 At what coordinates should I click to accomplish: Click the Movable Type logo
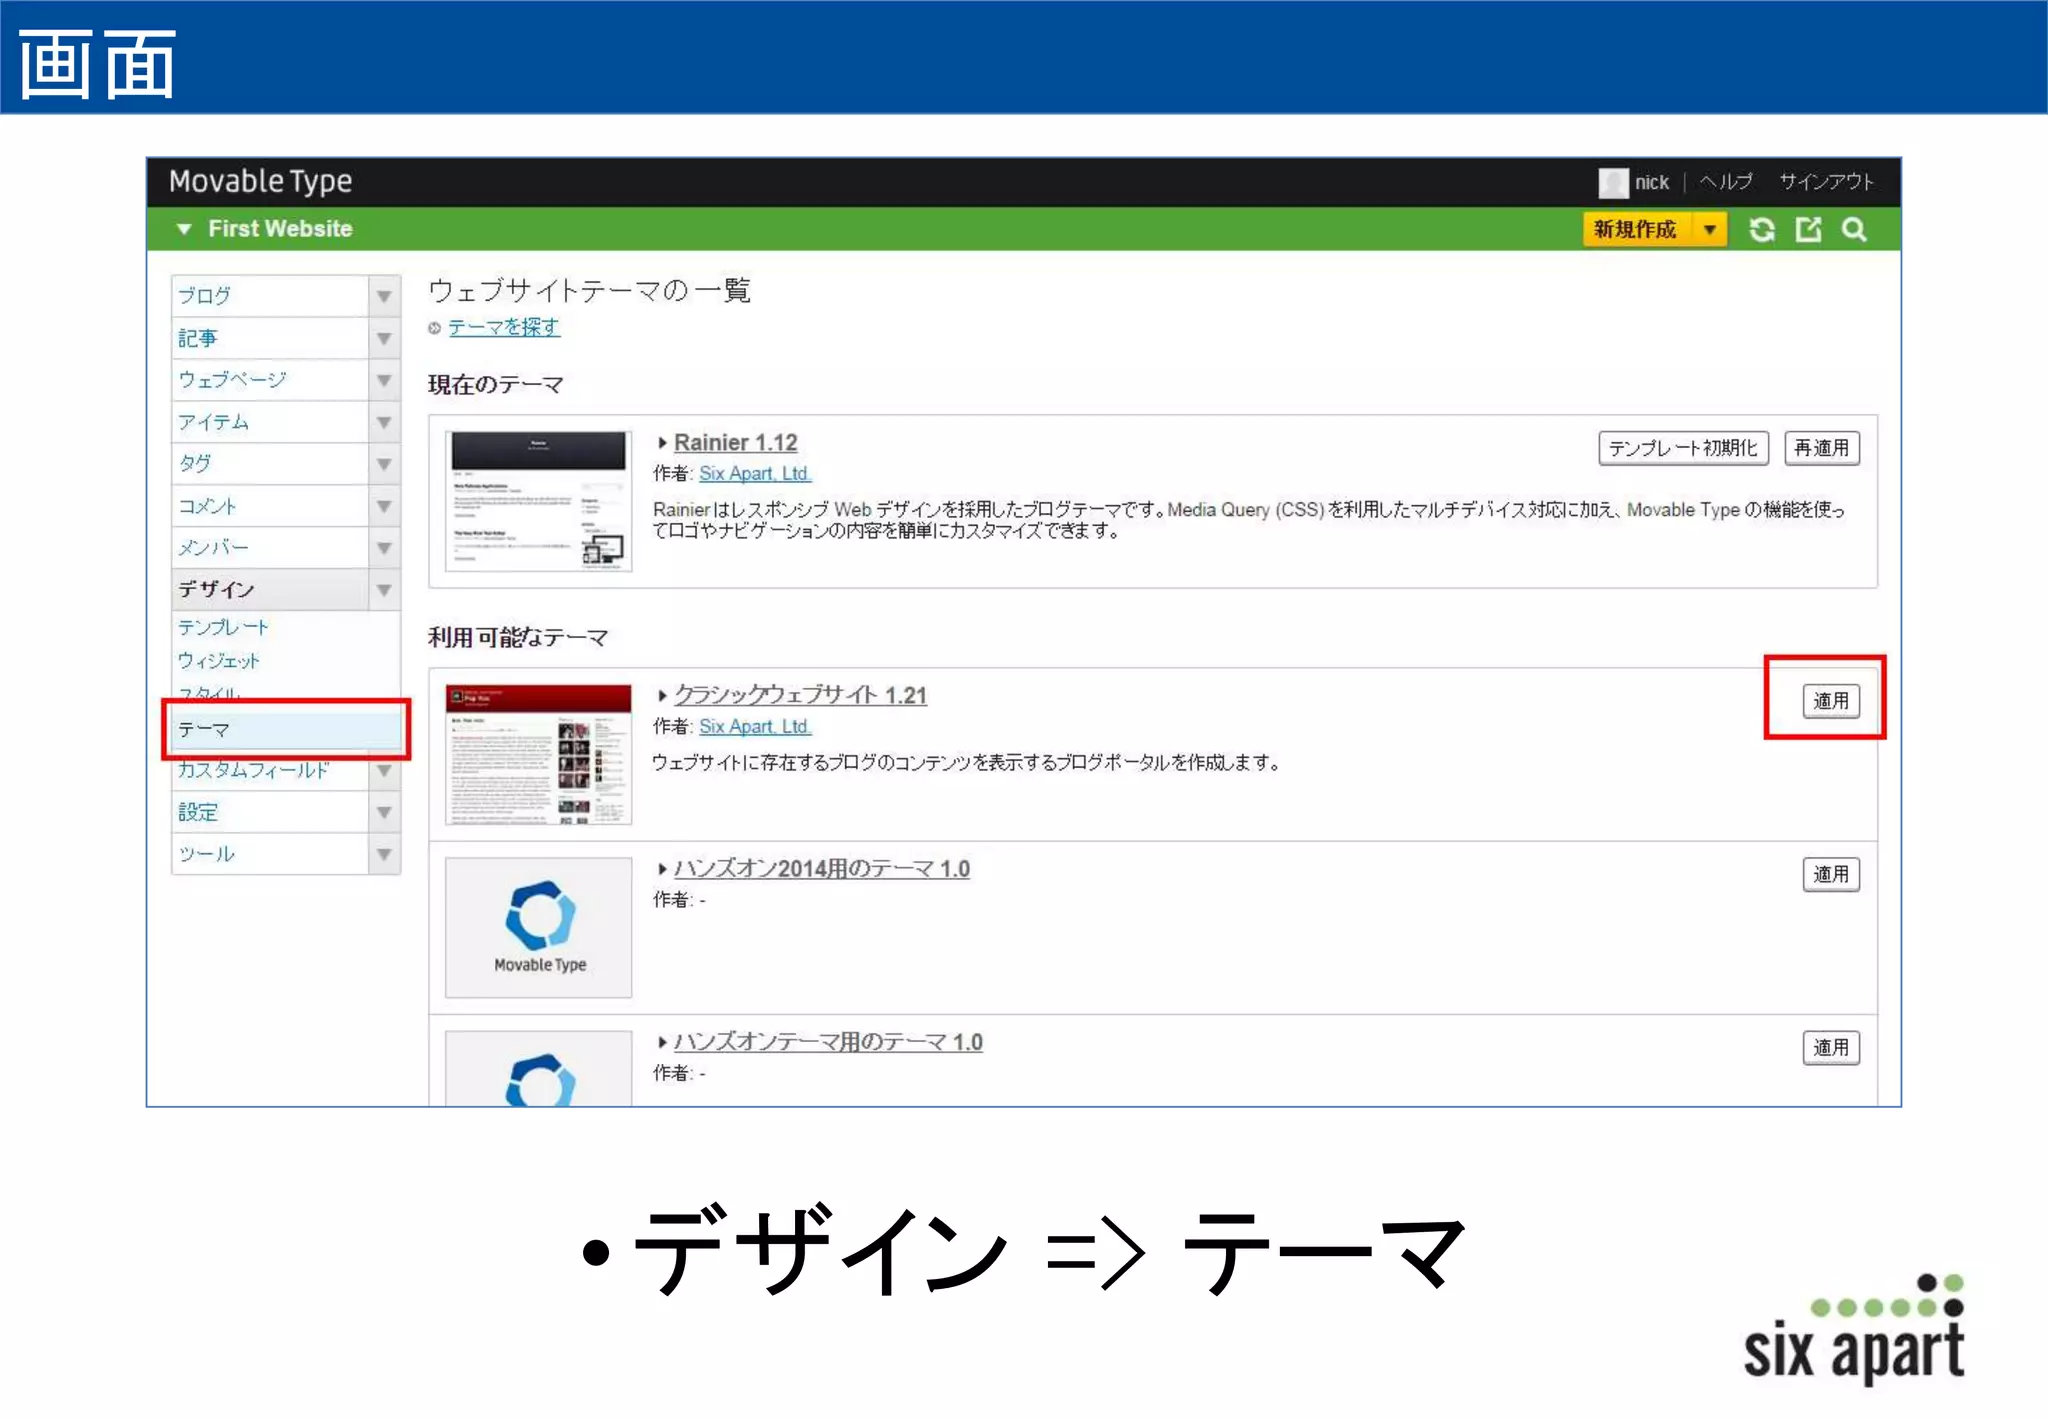pos(260,182)
